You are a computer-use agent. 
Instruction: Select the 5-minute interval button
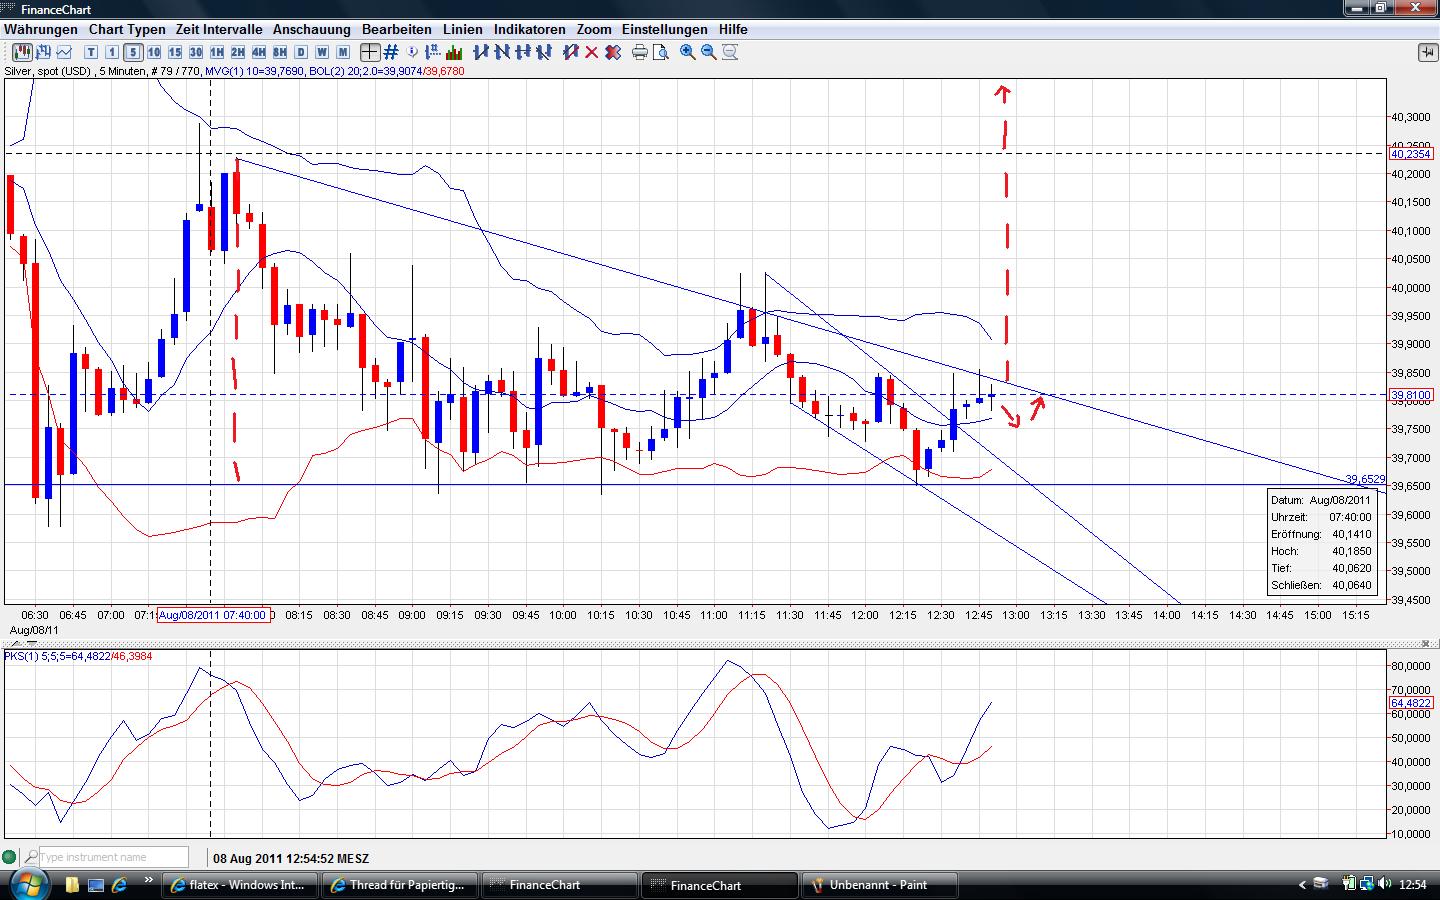(x=133, y=52)
